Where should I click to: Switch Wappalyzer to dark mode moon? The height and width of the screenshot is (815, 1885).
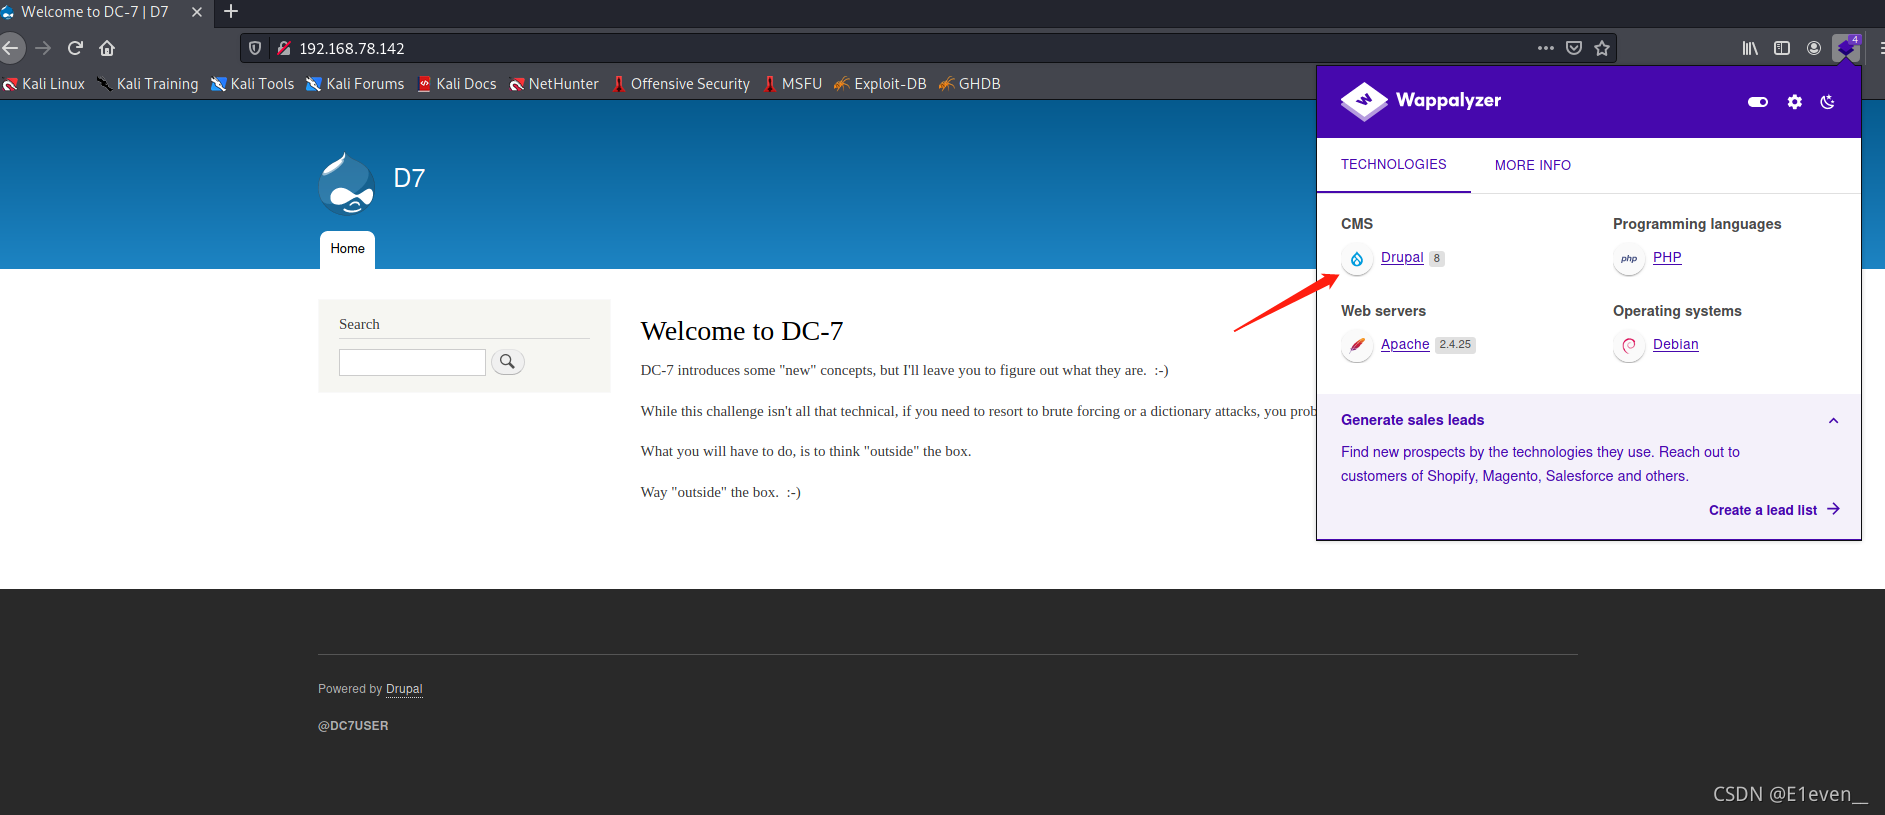(x=1827, y=102)
